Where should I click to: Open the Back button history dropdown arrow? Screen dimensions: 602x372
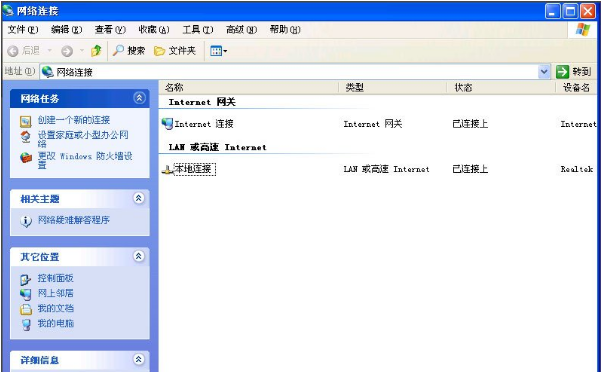(50, 51)
